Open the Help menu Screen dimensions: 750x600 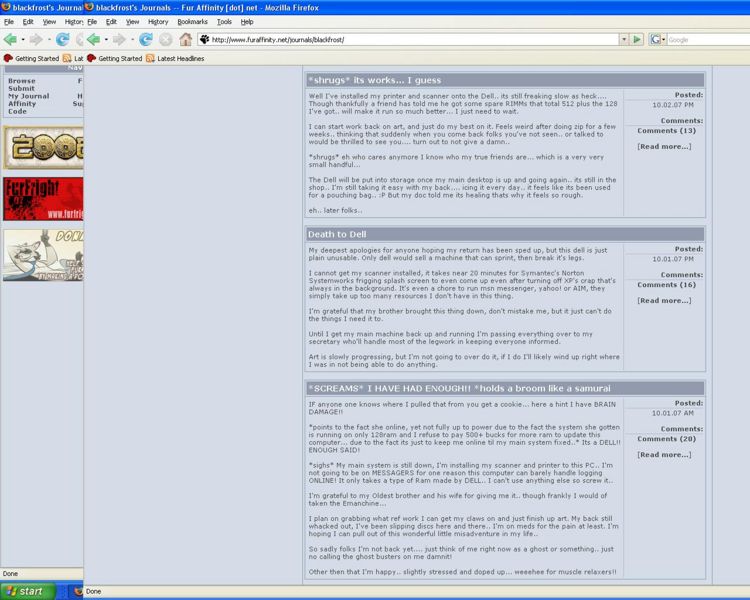click(x=247, y=21)
